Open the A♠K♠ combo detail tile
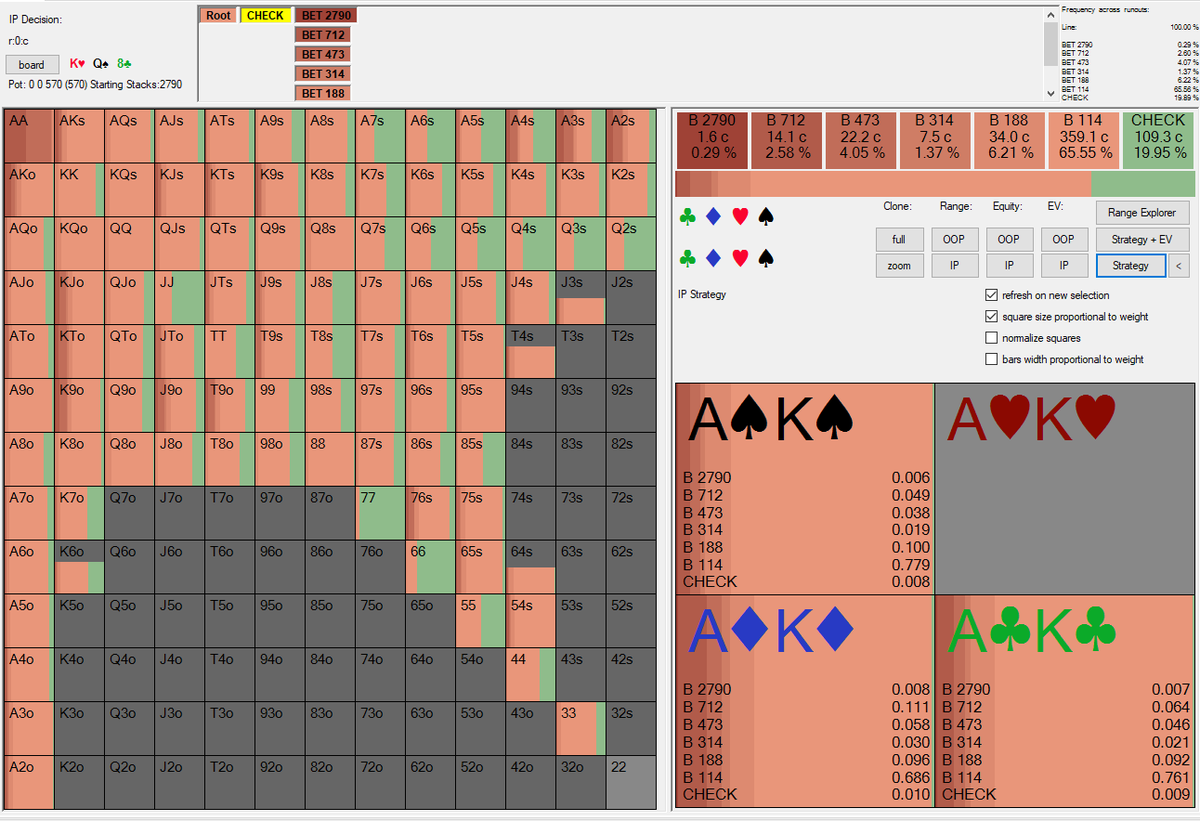This screenshot has width=1200, height=821. [x=805, y=489]
